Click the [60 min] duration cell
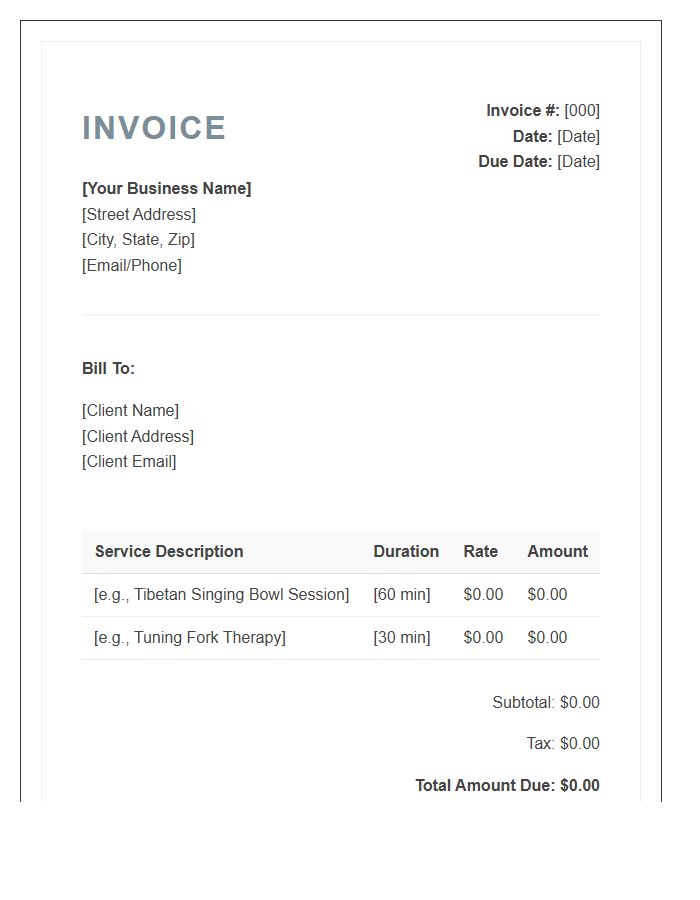This screenshot has height=900, width=700. point(402,594)
